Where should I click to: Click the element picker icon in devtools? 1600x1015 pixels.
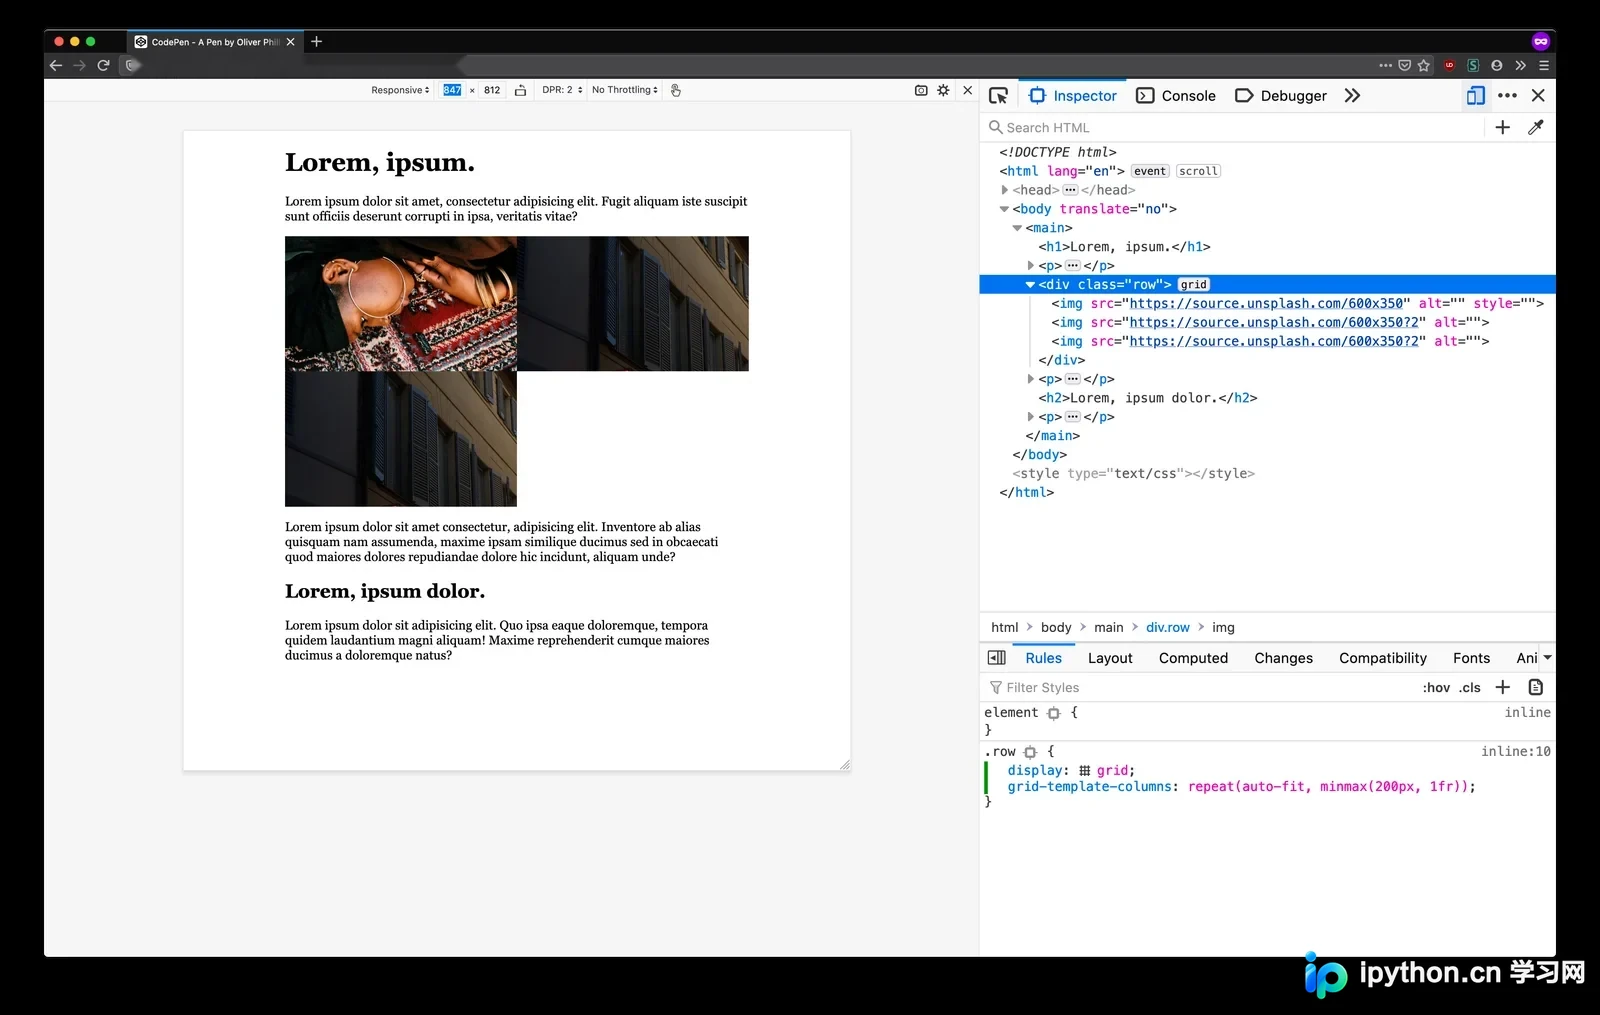(x=998, y=96)
